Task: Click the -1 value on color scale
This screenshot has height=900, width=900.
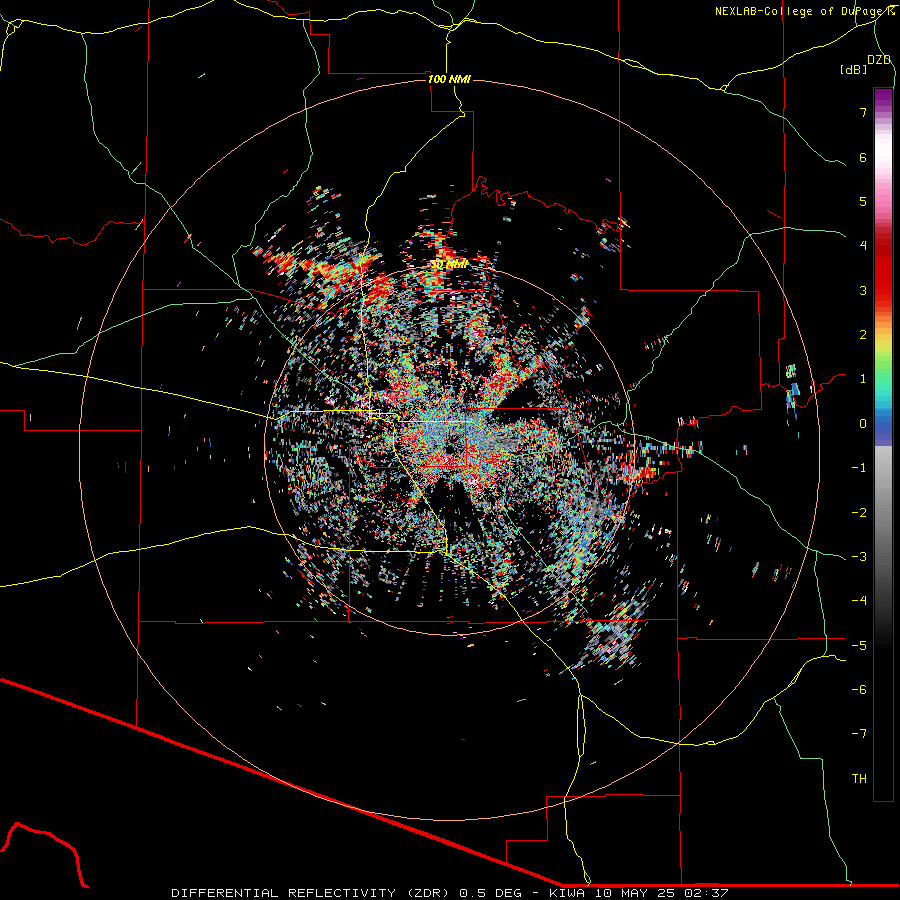Action: tap(859, 468)
